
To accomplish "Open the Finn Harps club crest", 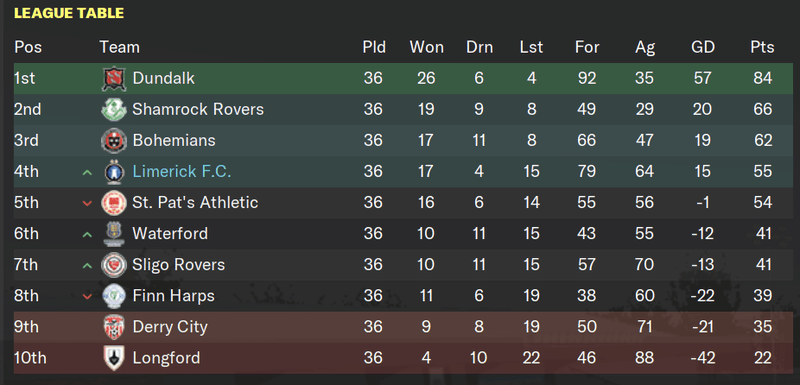I will point(114,296).
